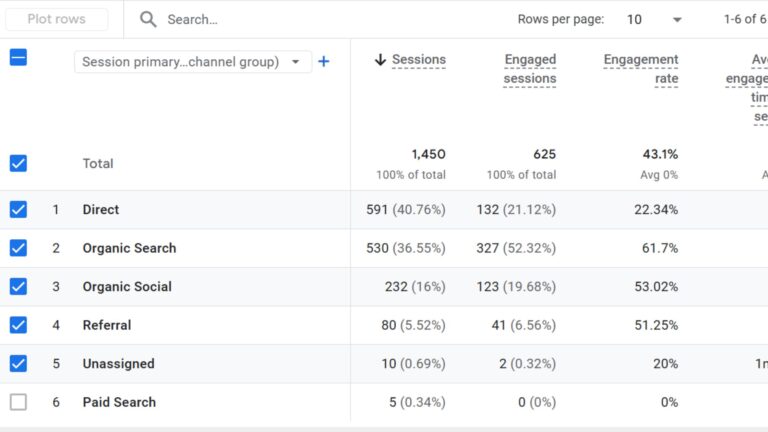Click the Sessions sort arrow icon
The height and width of the screenshot is (432, 768).
[380, 60]
